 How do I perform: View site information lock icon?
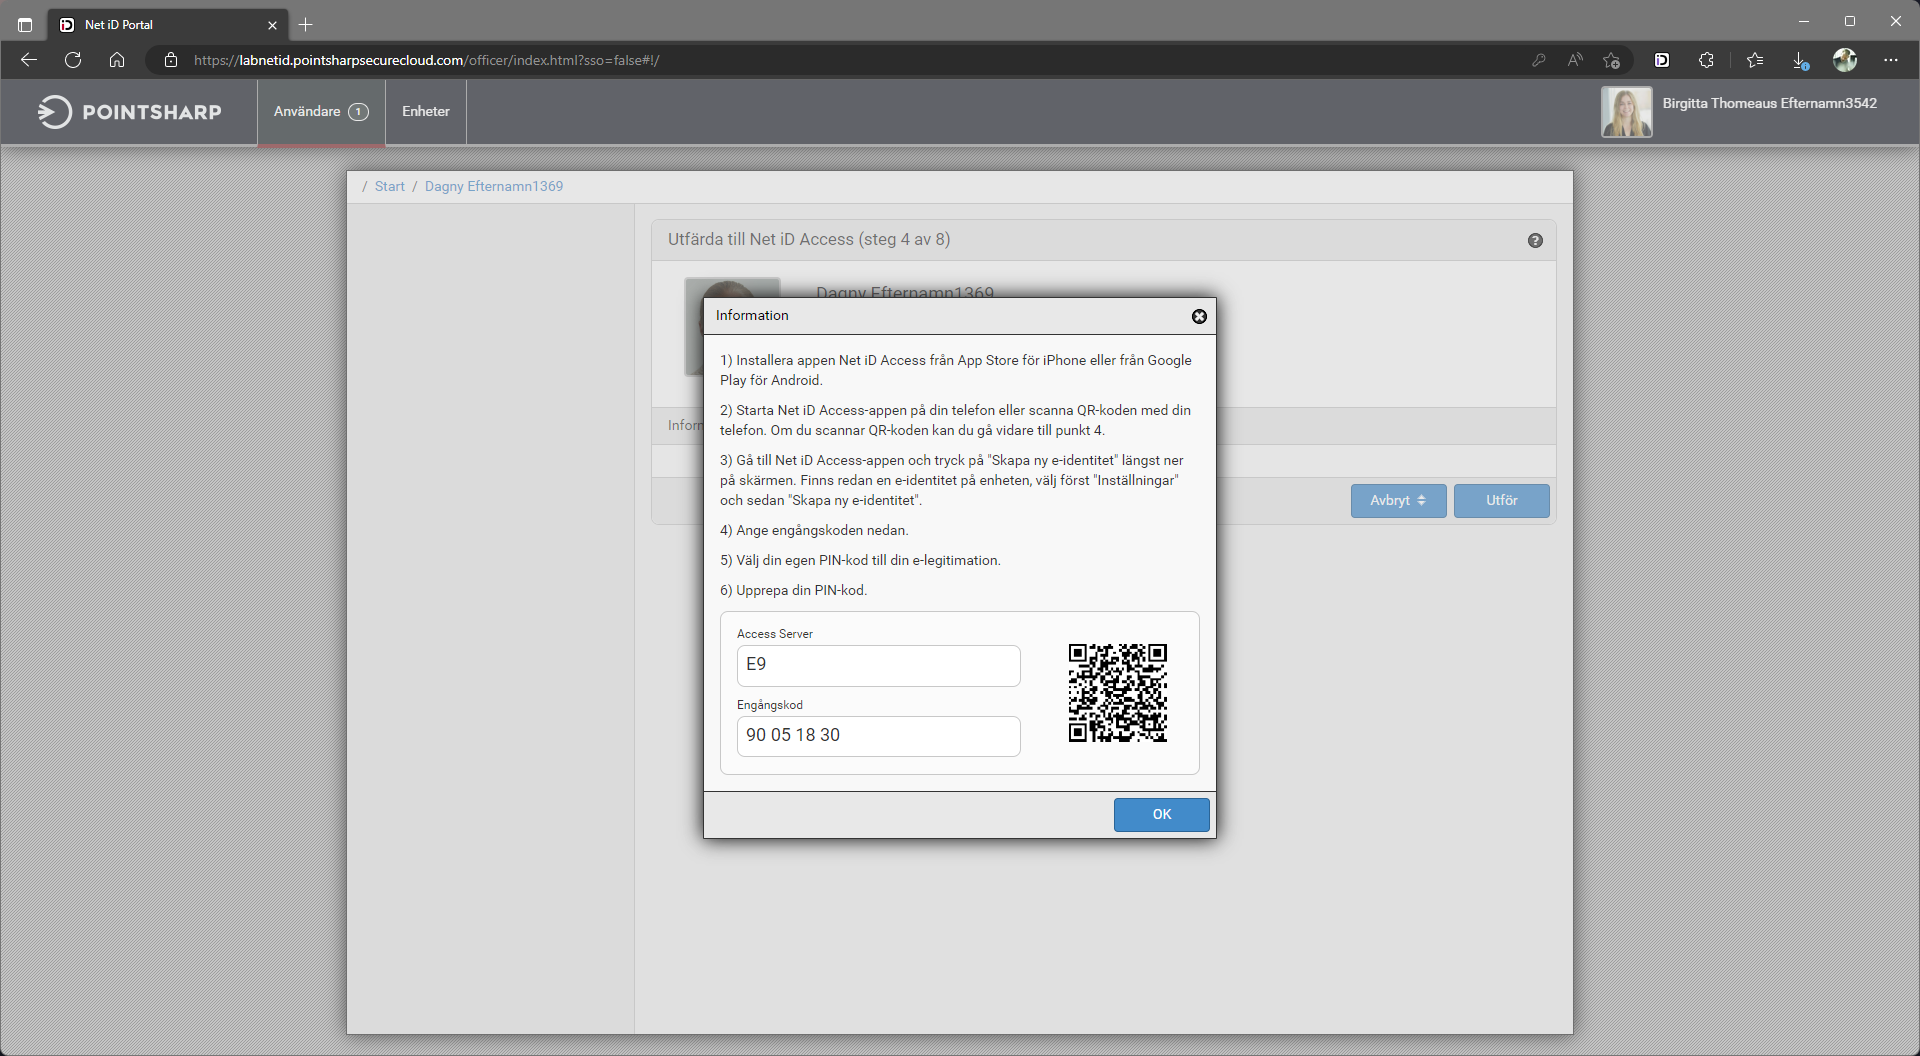(171, 60)
